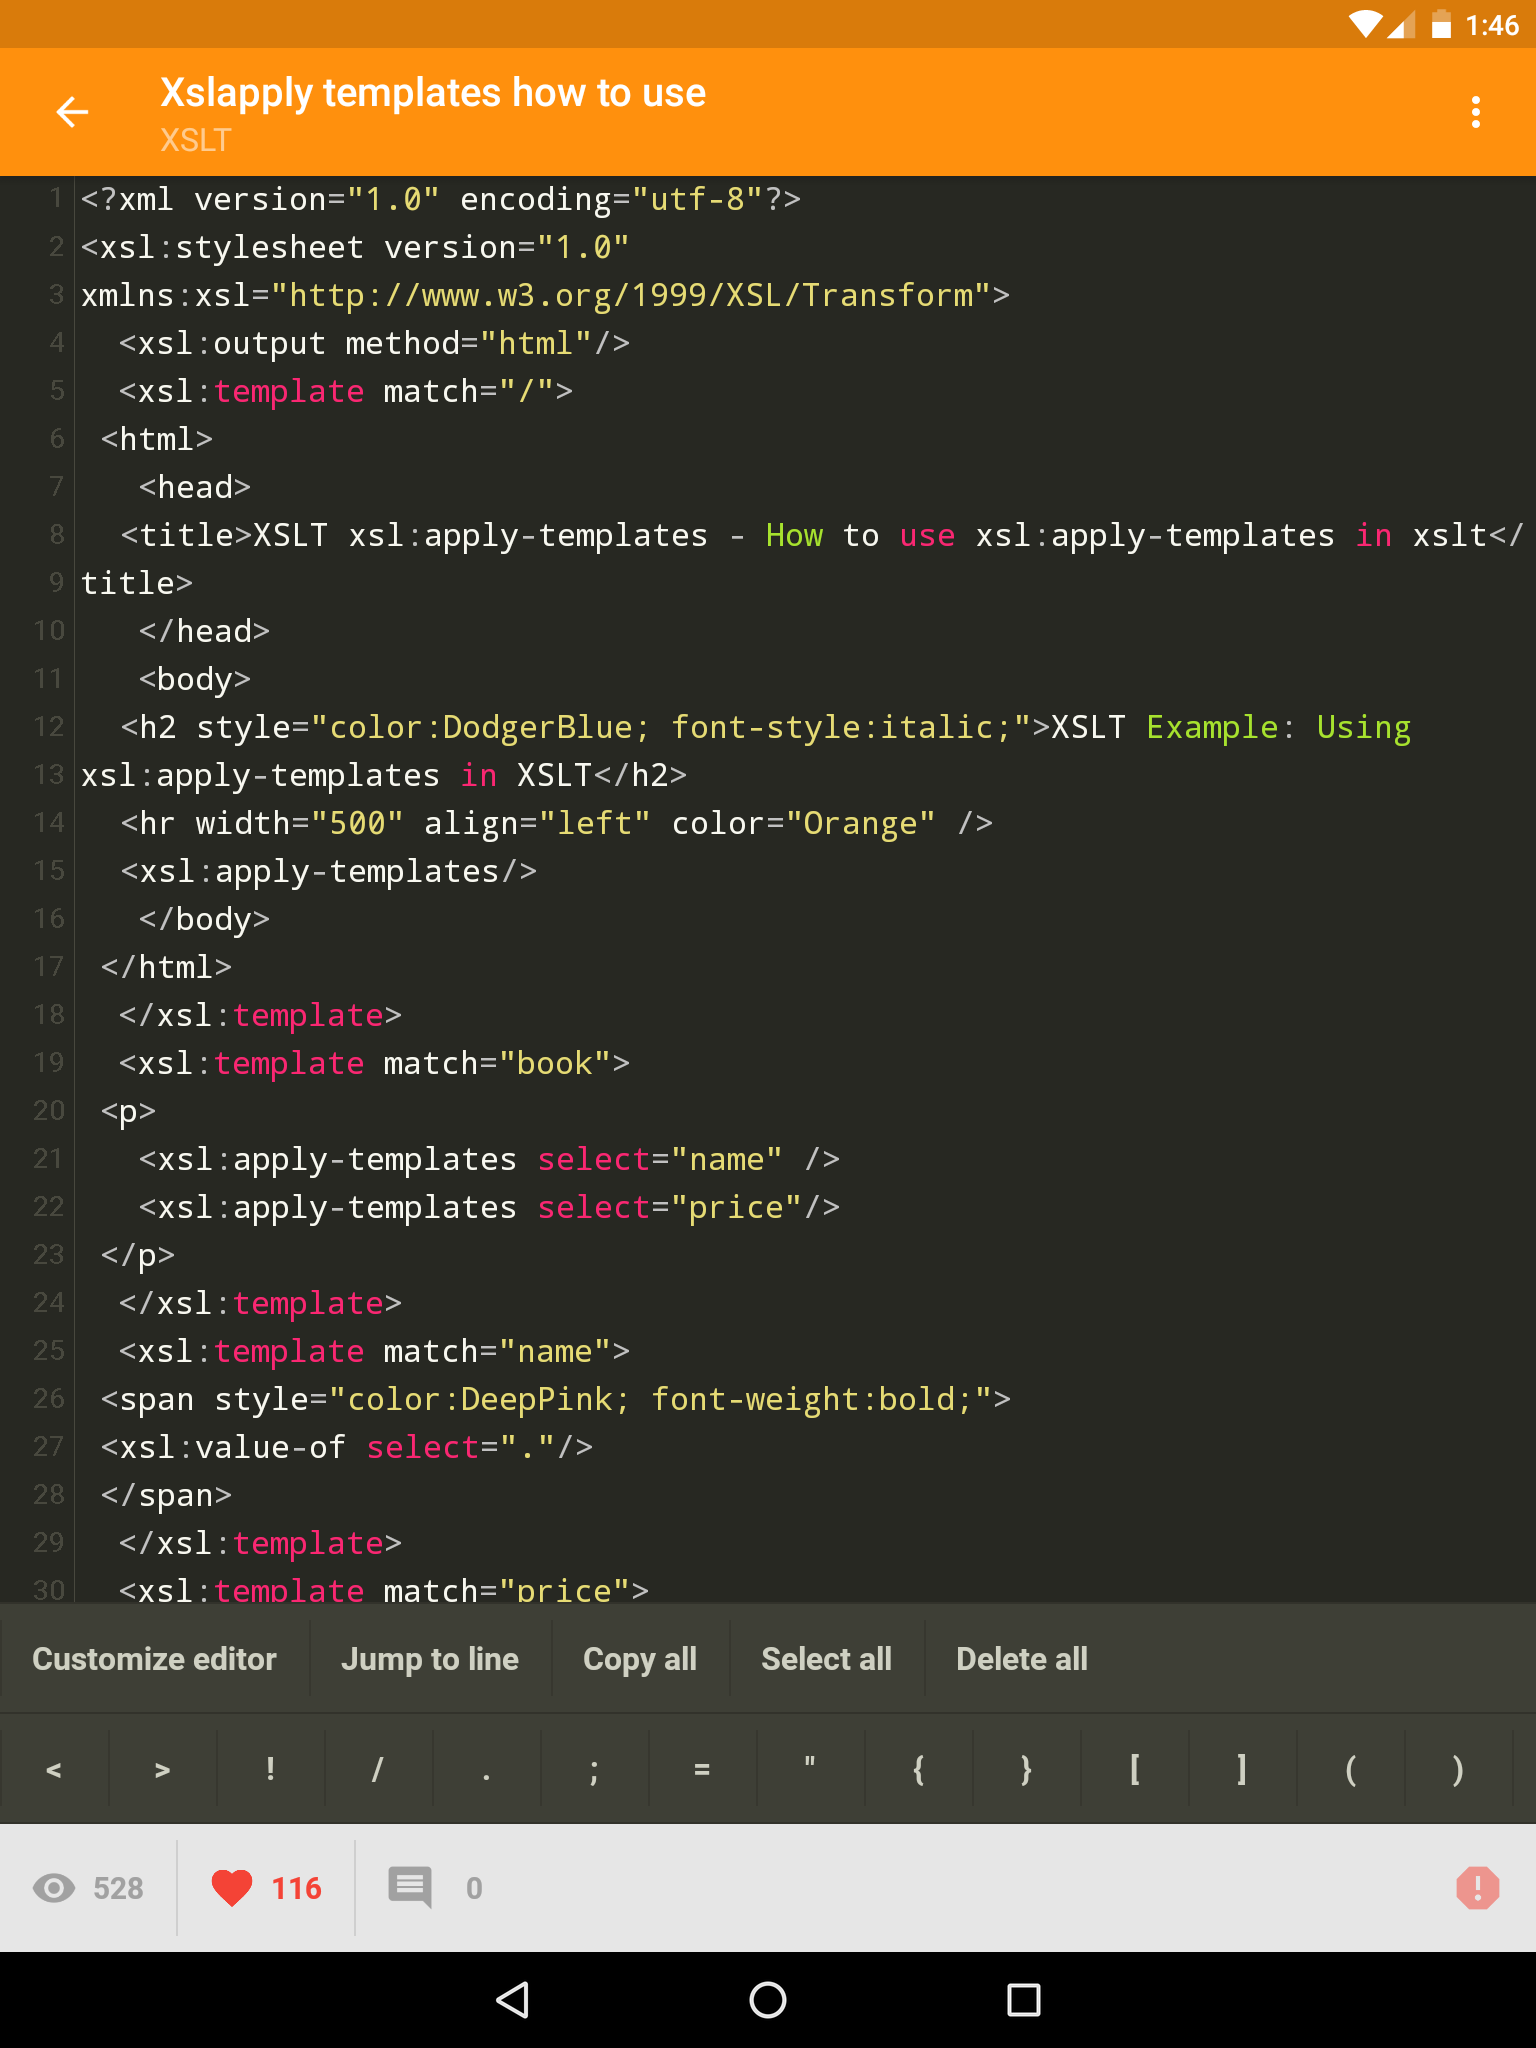The image size is (1536, 2048).
Task: Tap Delete all button
Action: (x=1022, y=1659)
